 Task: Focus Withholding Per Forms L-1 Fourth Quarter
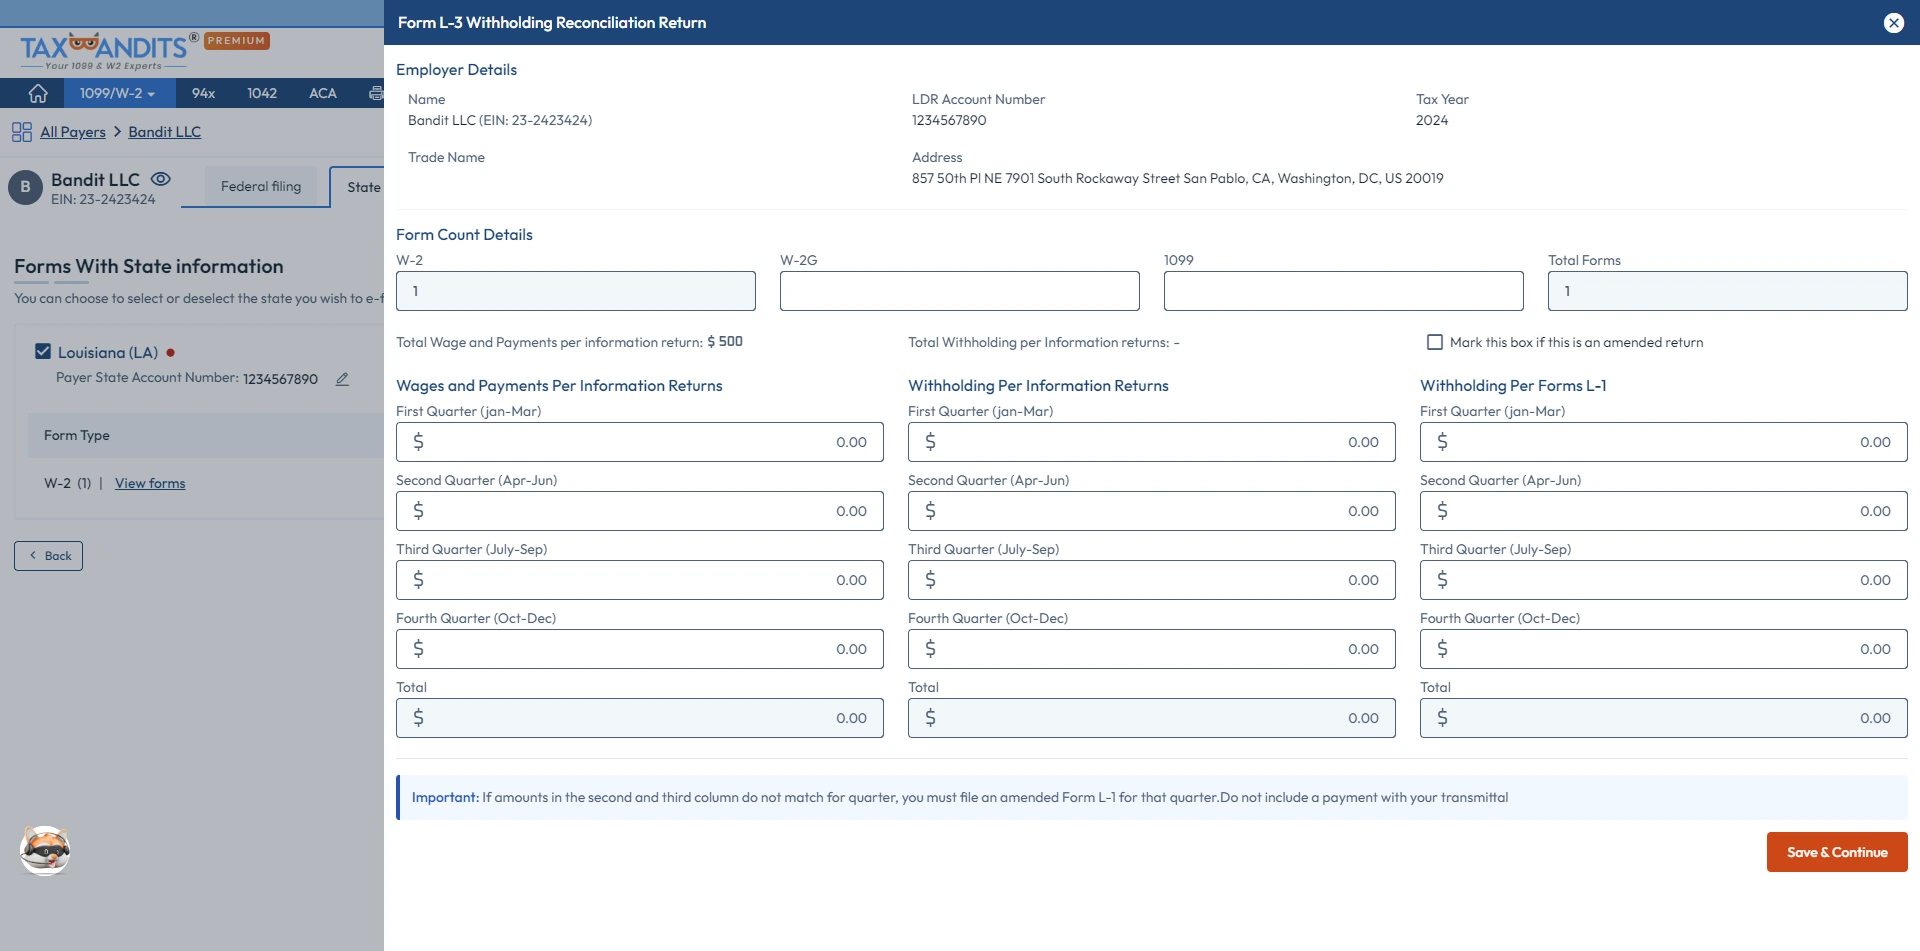click(1664, 649)
